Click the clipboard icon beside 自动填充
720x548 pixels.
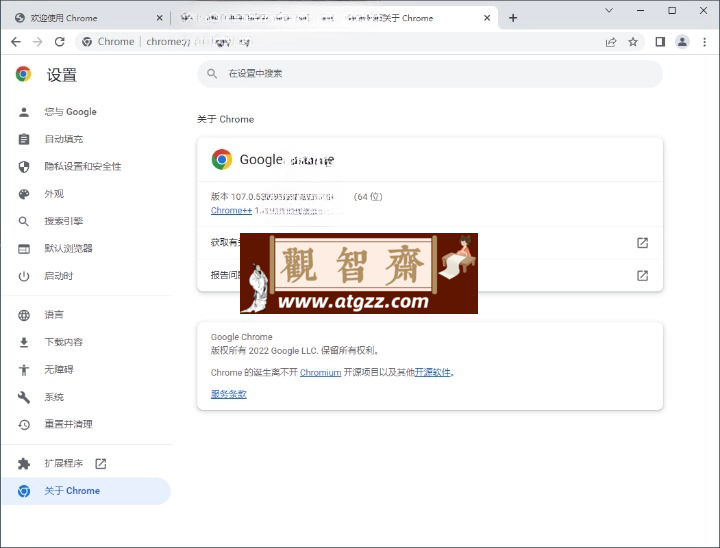click(24, 139)
